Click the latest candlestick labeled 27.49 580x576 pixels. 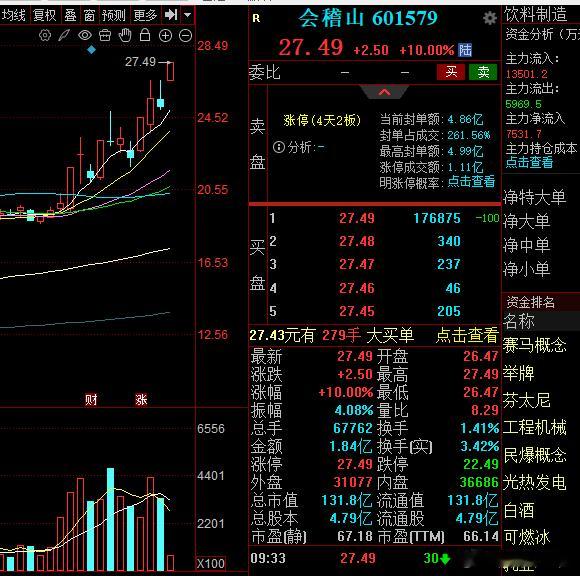(170, 71)
